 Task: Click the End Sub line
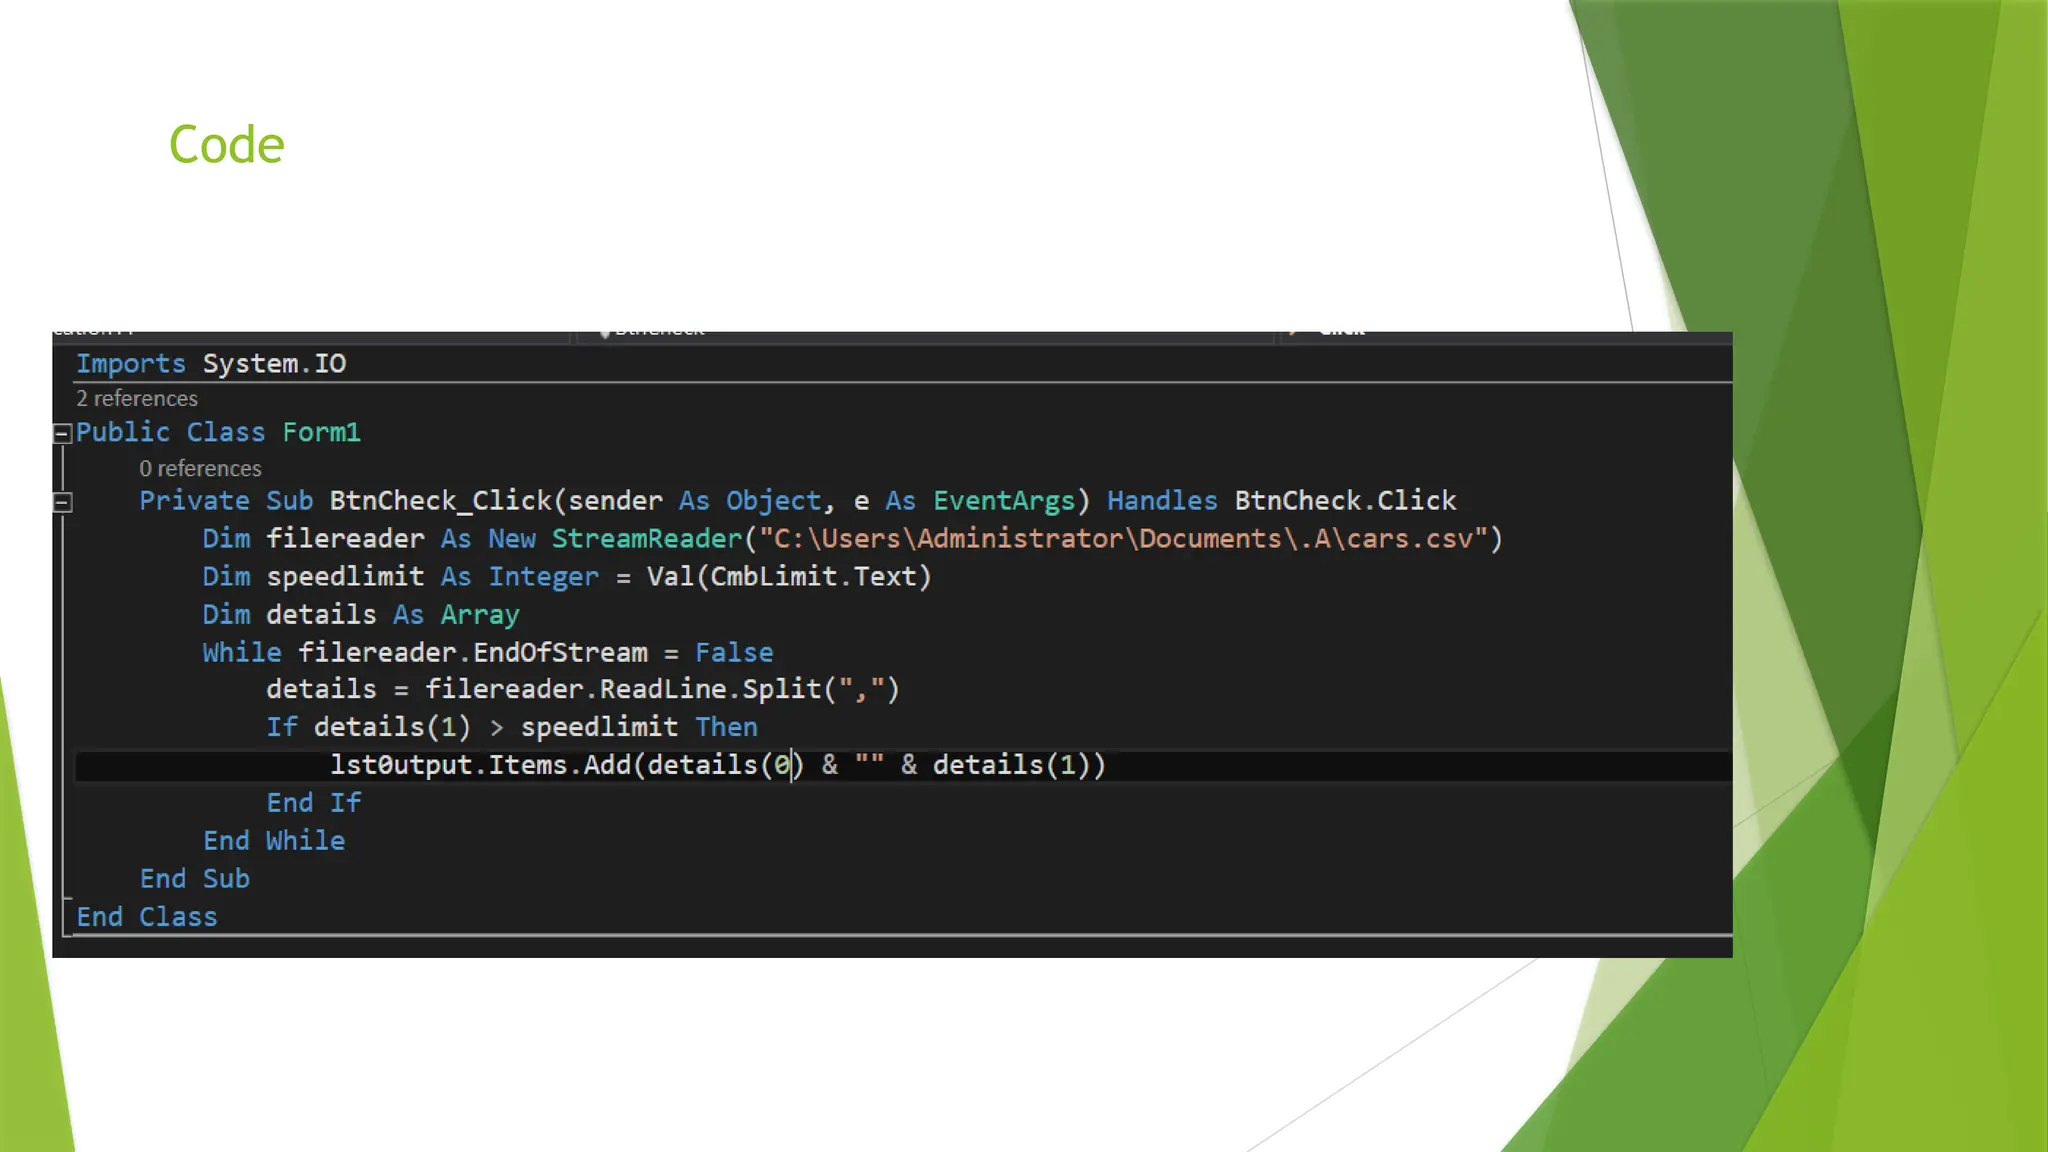195,879
